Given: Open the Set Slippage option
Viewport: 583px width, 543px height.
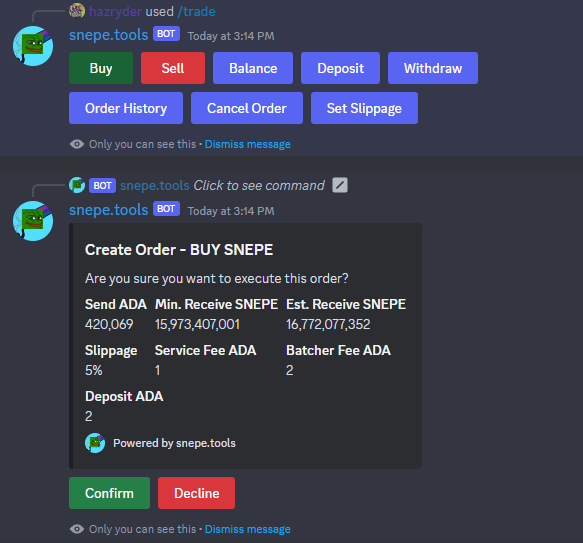Looking at the screenshot, I should point(364,108).
